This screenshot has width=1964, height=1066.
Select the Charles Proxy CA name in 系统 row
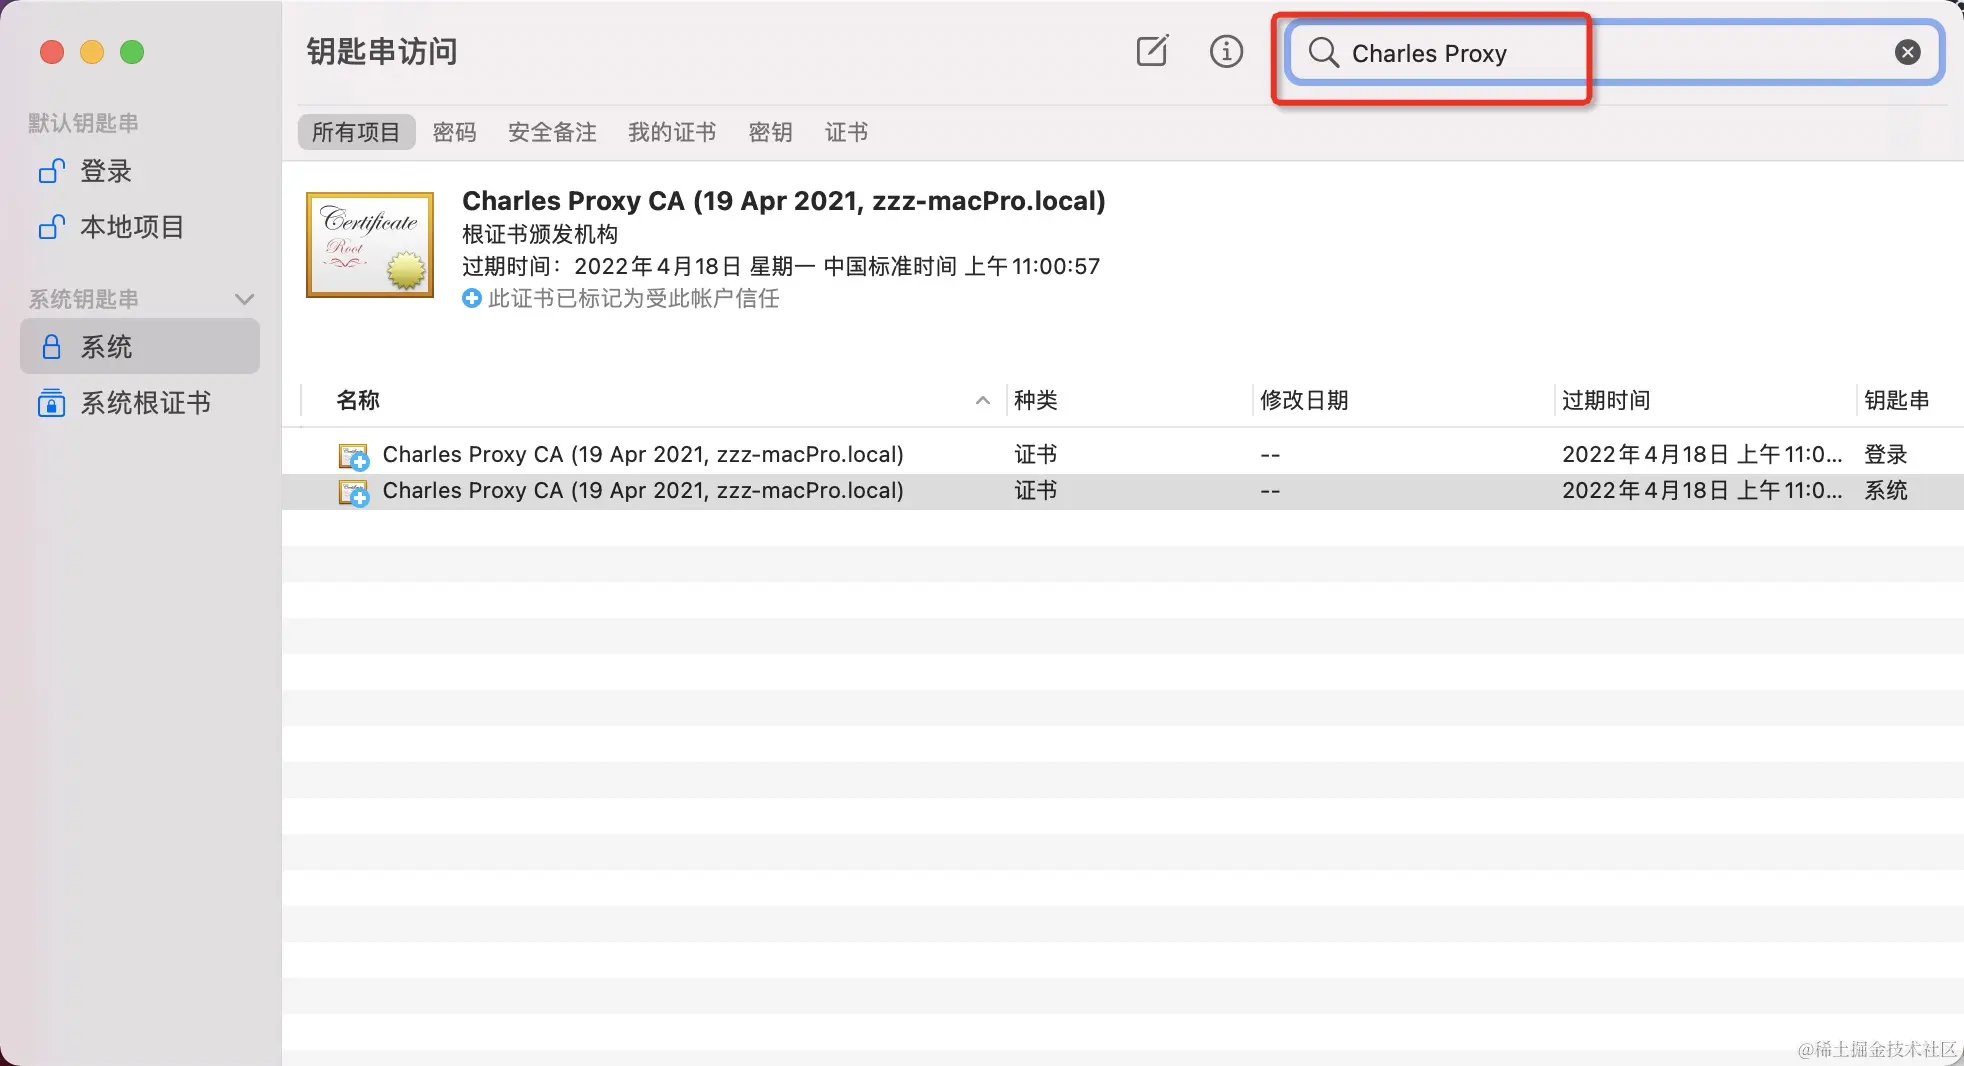pos(643,490)
